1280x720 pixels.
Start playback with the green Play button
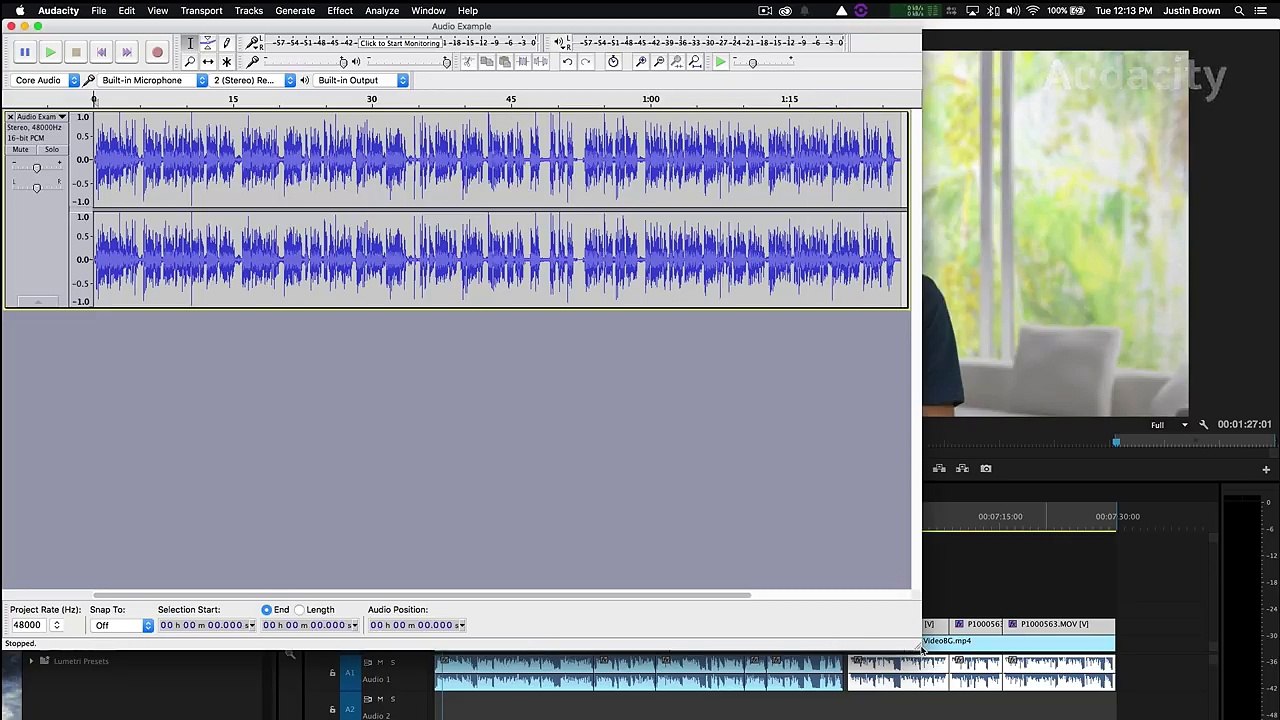point(50,52)
